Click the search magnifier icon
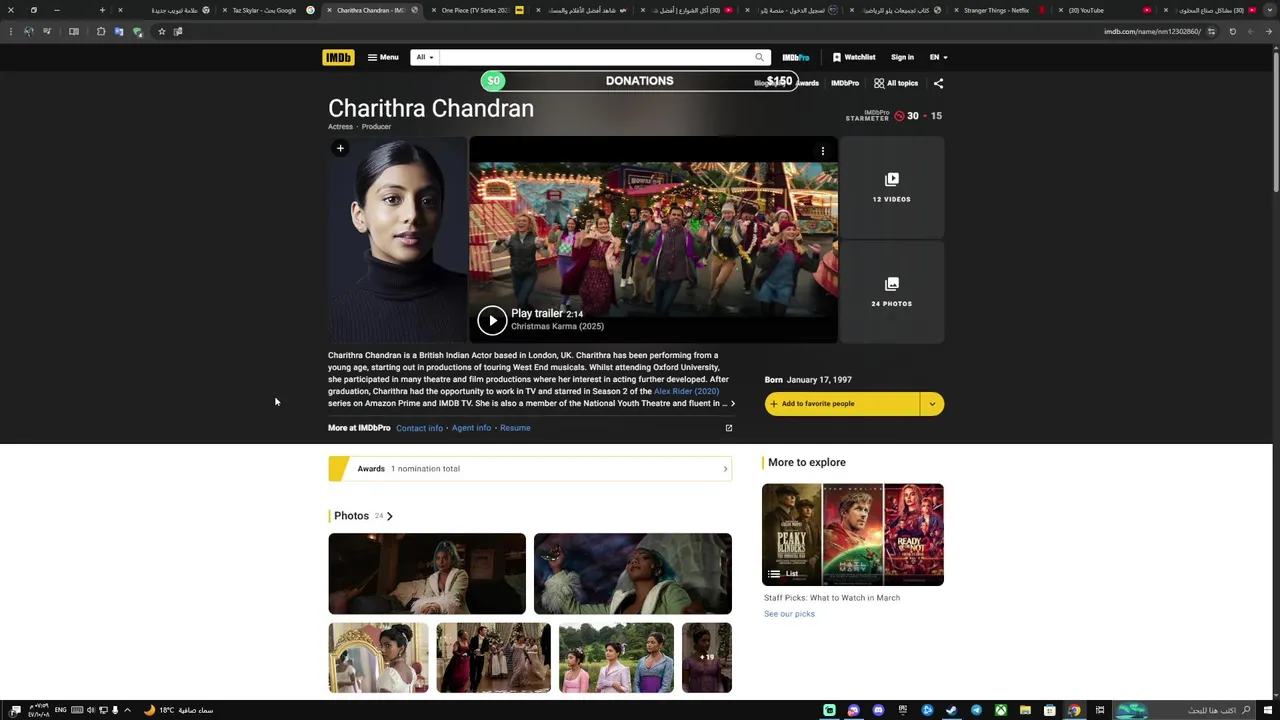The image size is (1280, 720). 760,57
